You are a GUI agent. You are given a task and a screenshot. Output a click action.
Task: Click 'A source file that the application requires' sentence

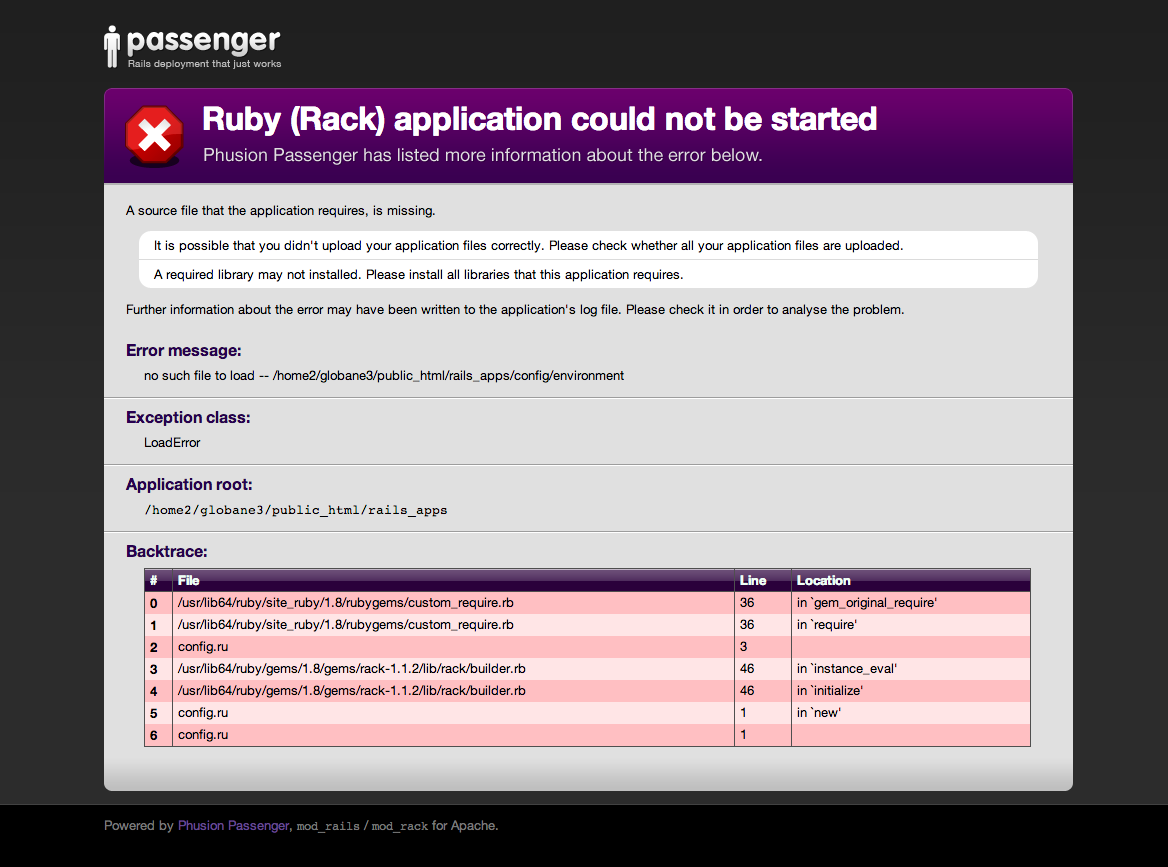point(280,211)
